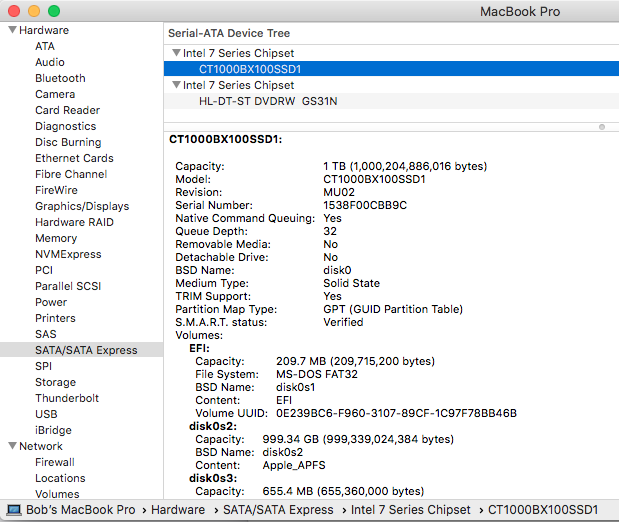Open the Card Reader entry
This screenshot has height=522, width=619.
click(68, 110)
